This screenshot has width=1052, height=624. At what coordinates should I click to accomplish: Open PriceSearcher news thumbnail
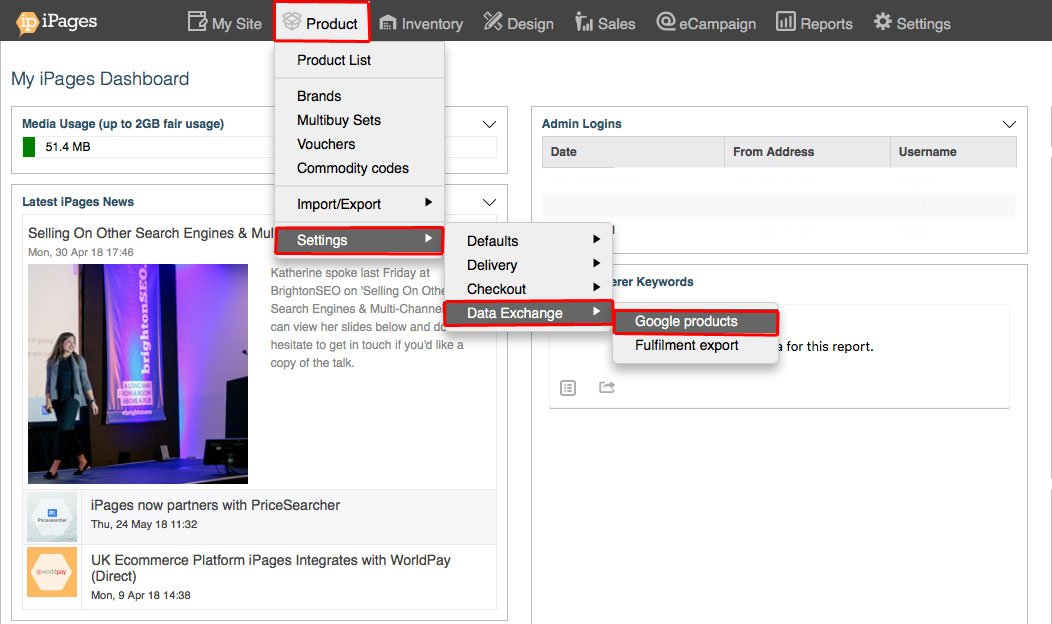point(52,517)
